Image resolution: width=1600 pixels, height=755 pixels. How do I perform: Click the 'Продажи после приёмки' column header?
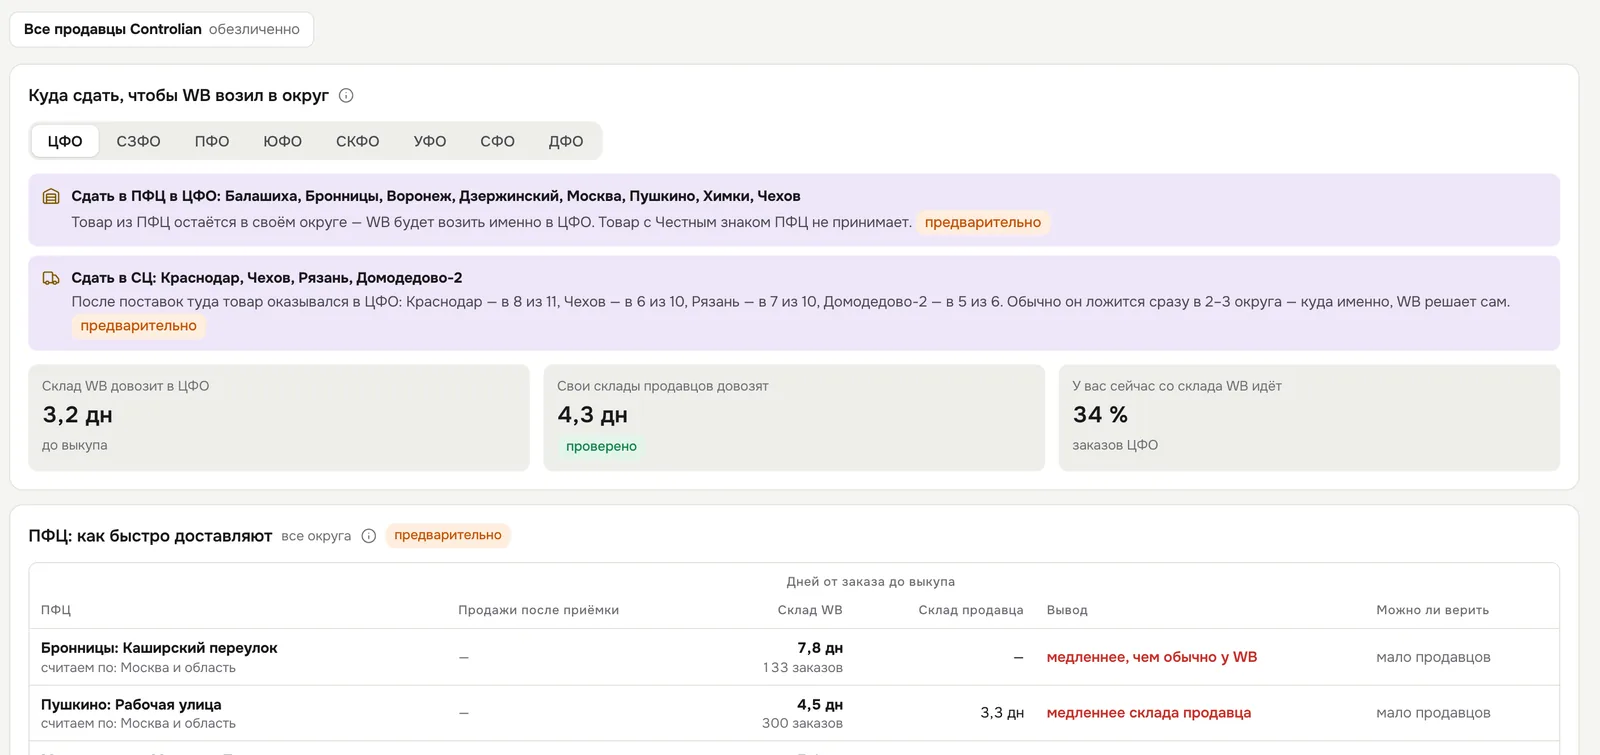(x=538, y=610)
